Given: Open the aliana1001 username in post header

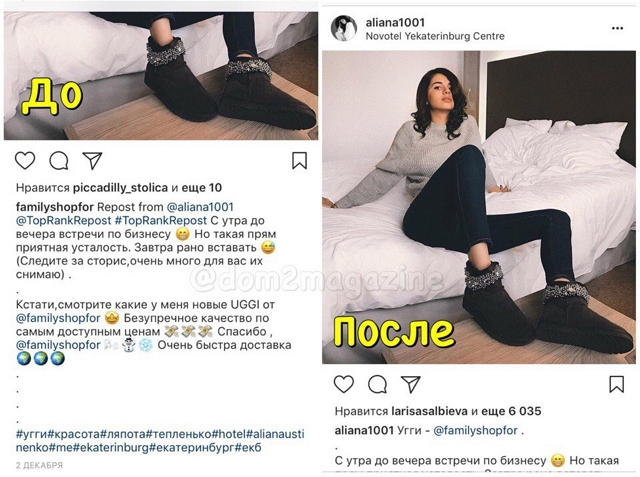Looking at the screenshot, I should click(395, 22).
